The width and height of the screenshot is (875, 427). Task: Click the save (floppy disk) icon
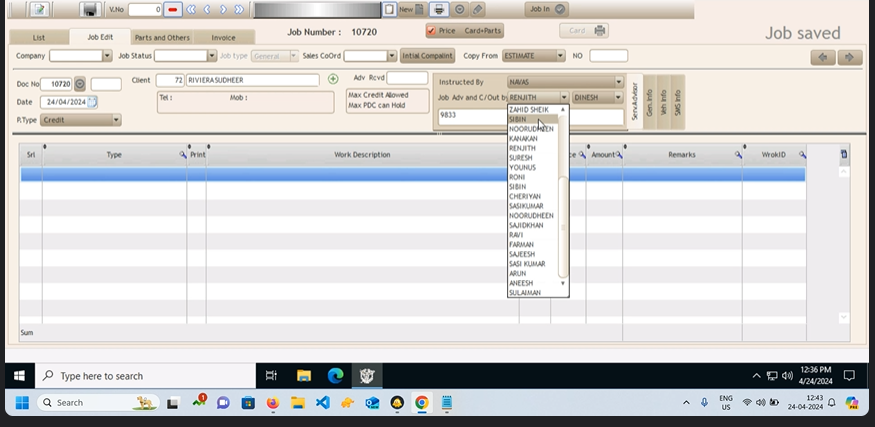(x=90, y=9)
